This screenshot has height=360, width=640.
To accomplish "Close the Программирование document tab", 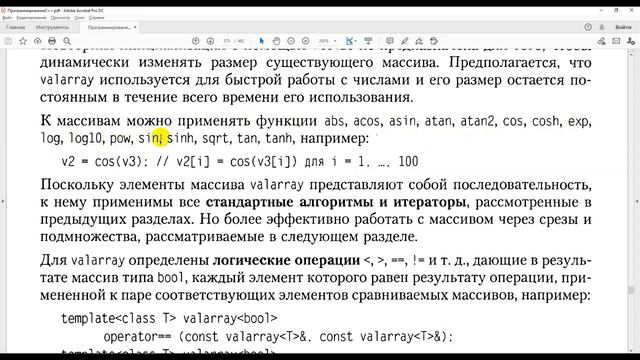I will point(135,27).
